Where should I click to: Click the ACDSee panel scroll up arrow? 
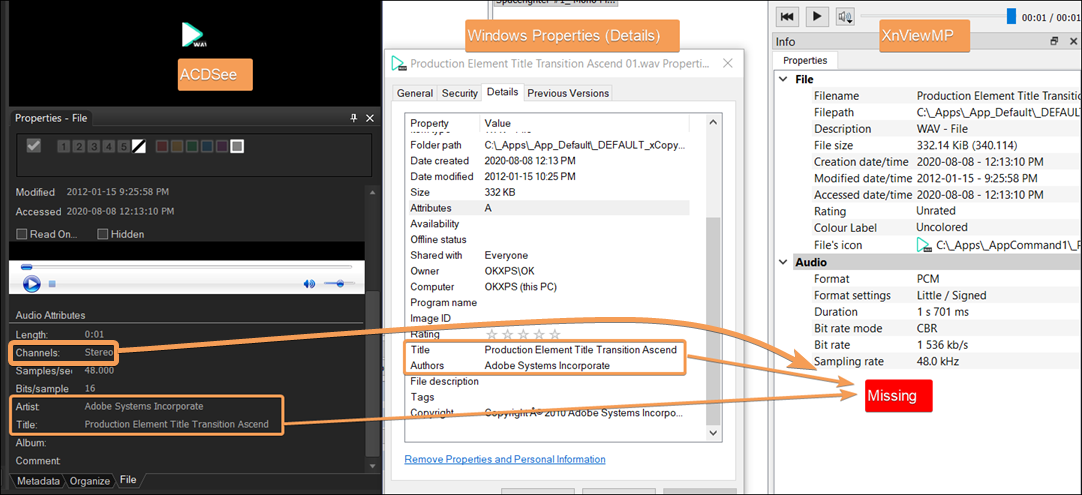[373, 192]
